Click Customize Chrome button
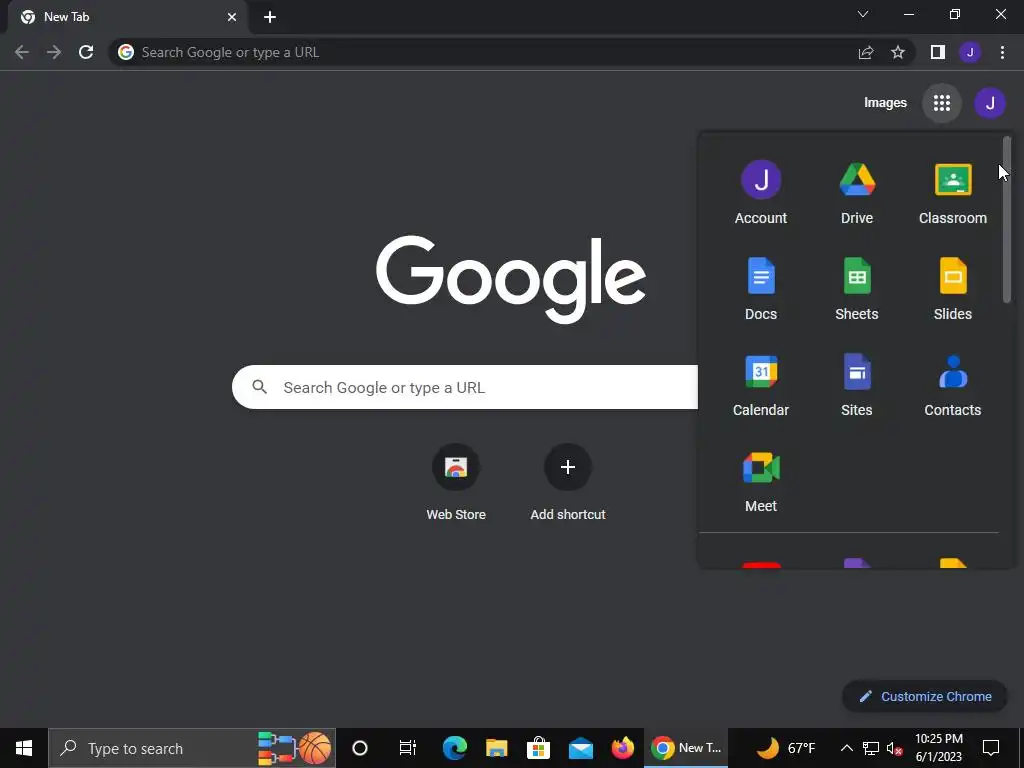This screenshot has height=768, width=1024. (x=925, y=696)
